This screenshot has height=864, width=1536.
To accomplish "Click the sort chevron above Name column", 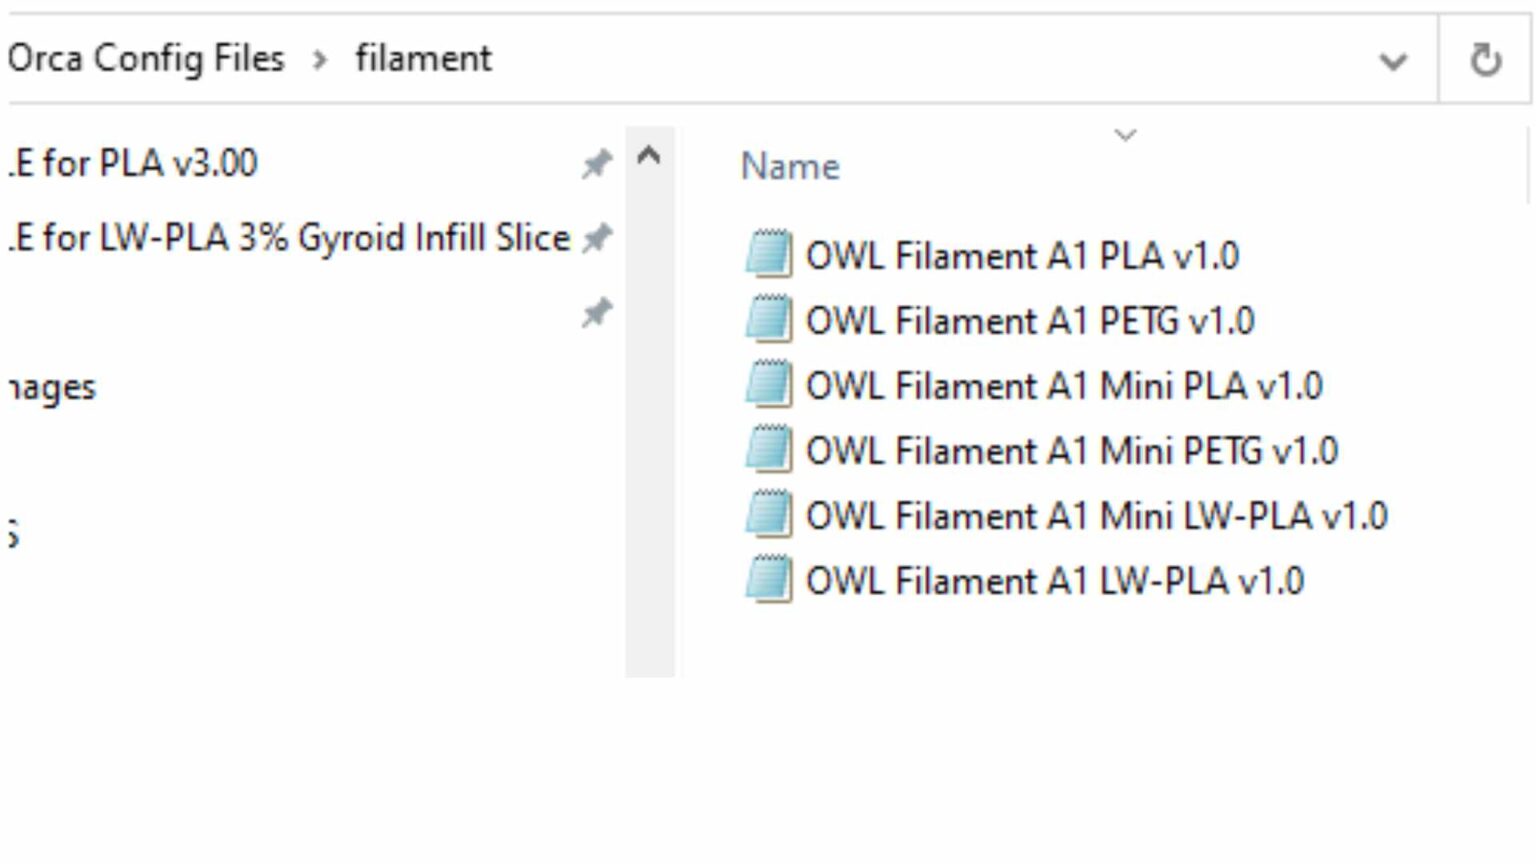I will coord(1125,135).
